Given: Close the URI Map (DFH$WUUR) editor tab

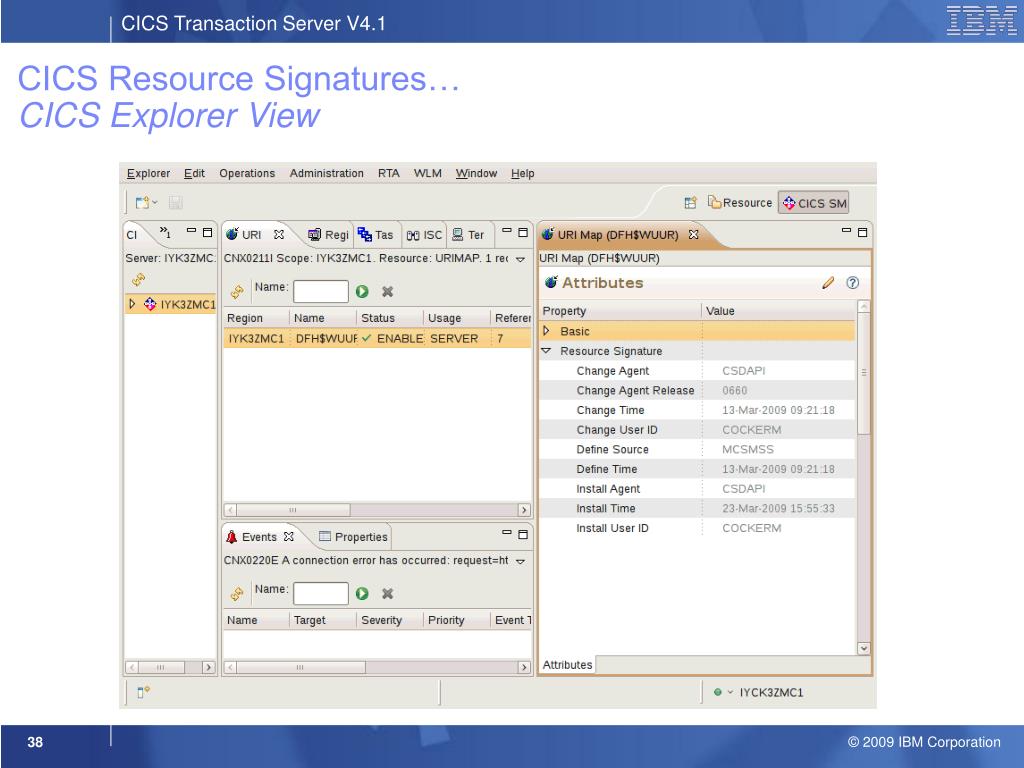Looking at the screenshot, I should (694, 234).
